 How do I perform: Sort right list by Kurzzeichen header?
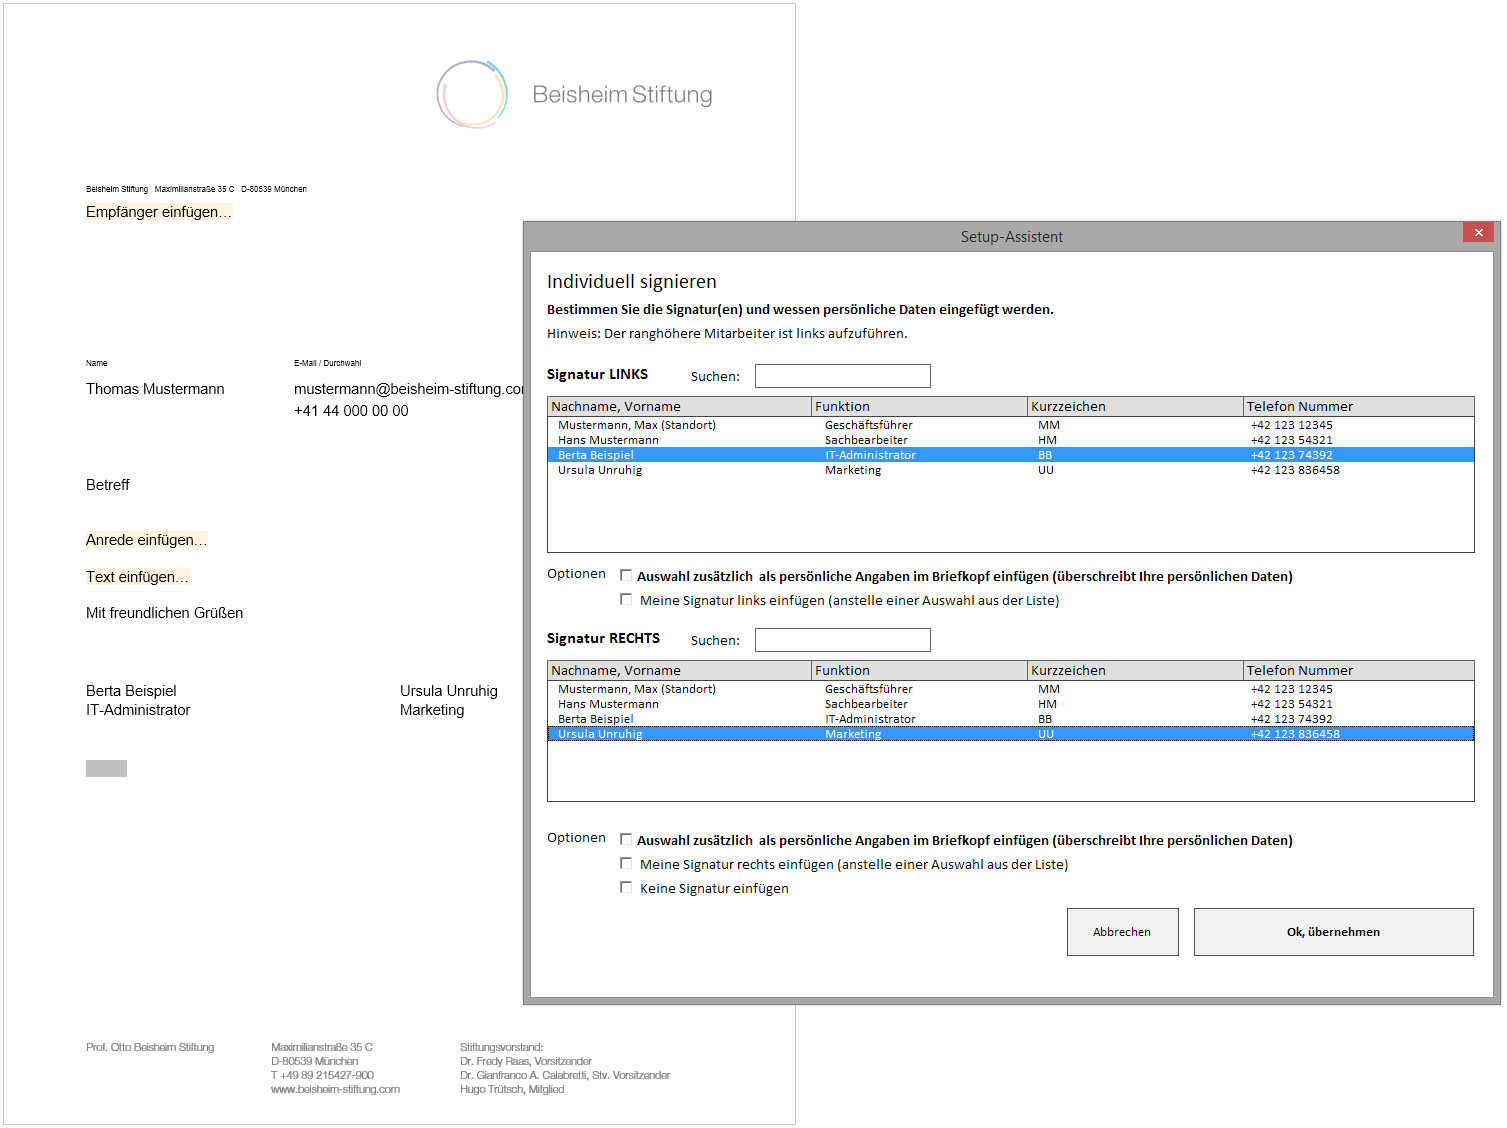tap(1136, 671)
